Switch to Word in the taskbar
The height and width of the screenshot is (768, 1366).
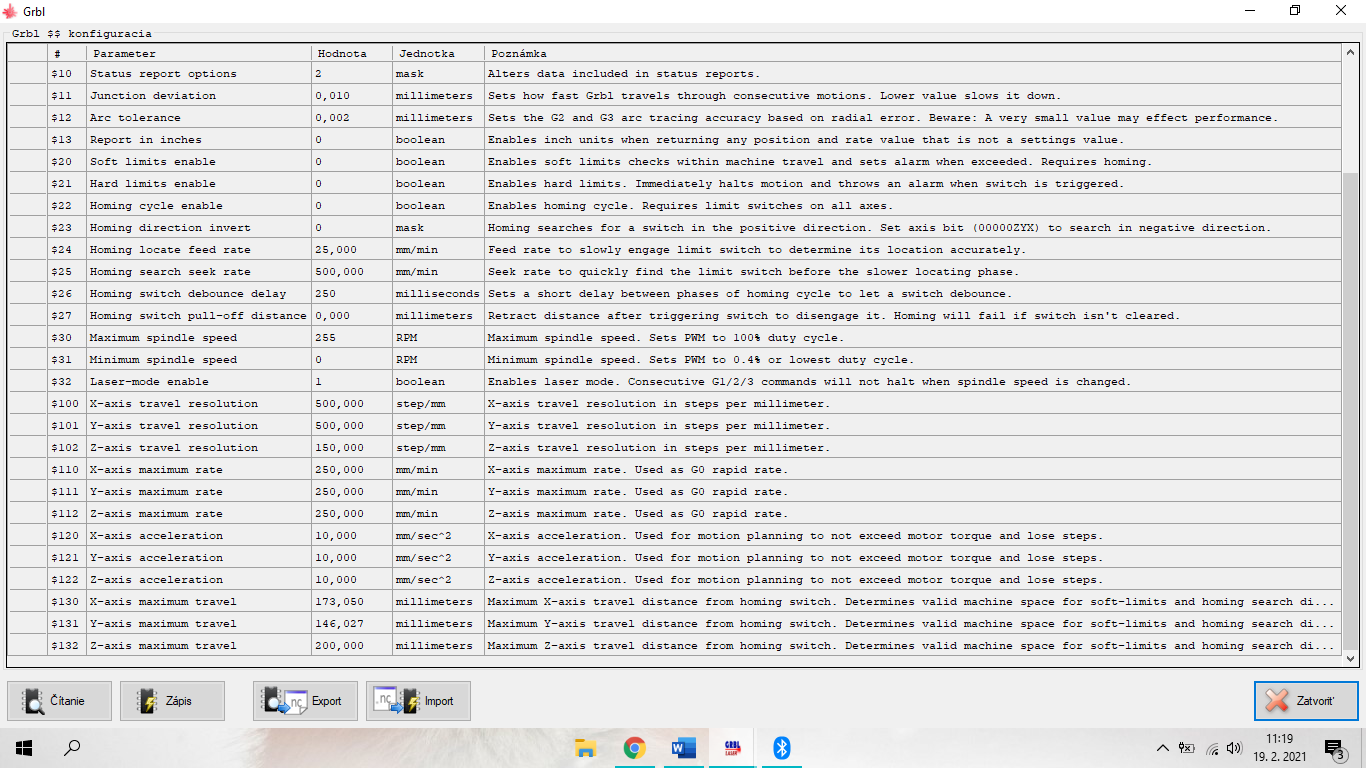tap(683, 747)
